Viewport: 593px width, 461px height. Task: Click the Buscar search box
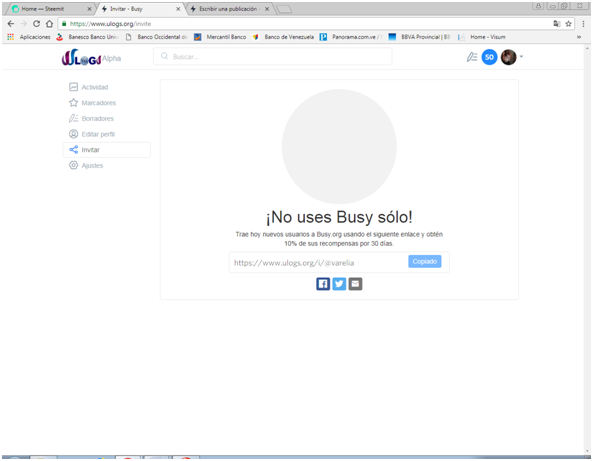point(273,57)
